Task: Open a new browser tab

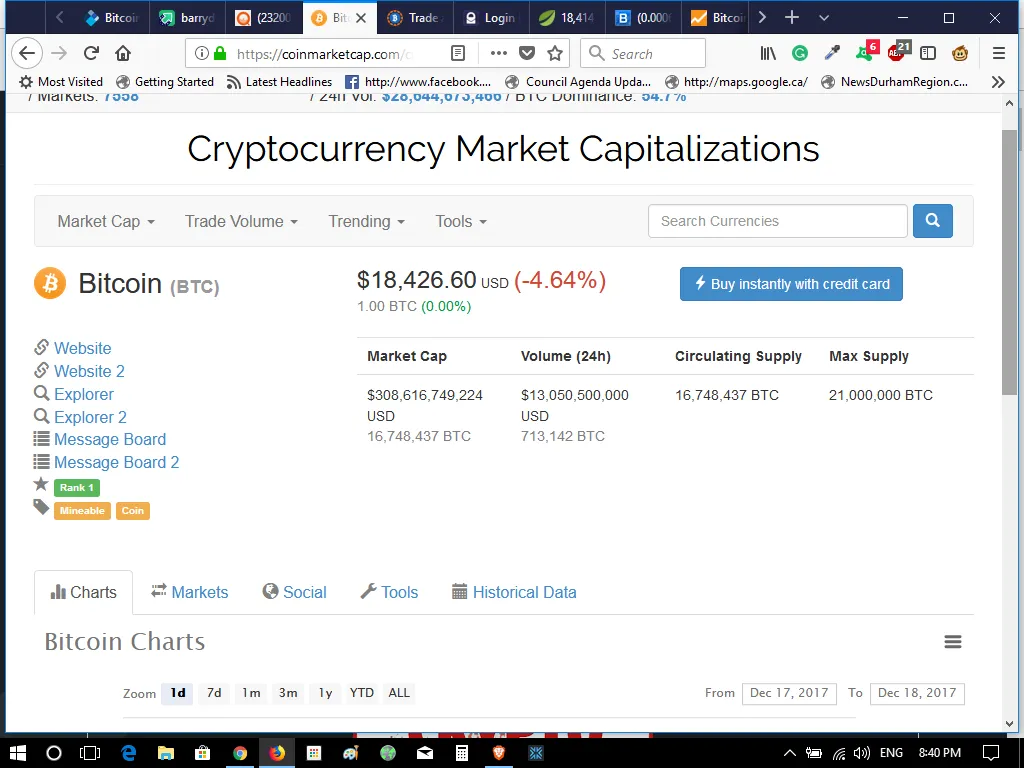Action: pos(792,18)
